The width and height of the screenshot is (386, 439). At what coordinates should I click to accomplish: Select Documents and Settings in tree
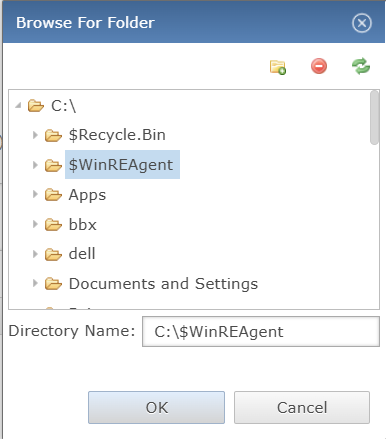163,284
